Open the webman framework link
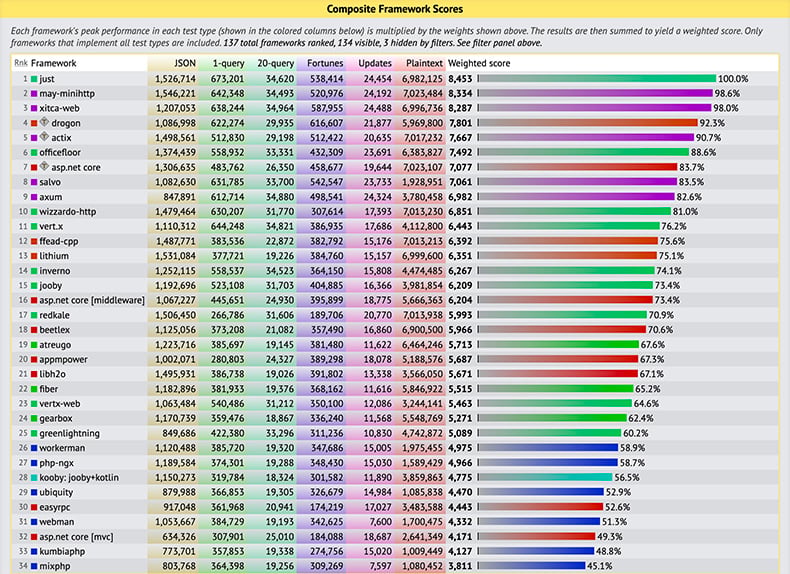The height and width of the screenshot is (574, 790). pyautogui.click(x=56, y=522)
